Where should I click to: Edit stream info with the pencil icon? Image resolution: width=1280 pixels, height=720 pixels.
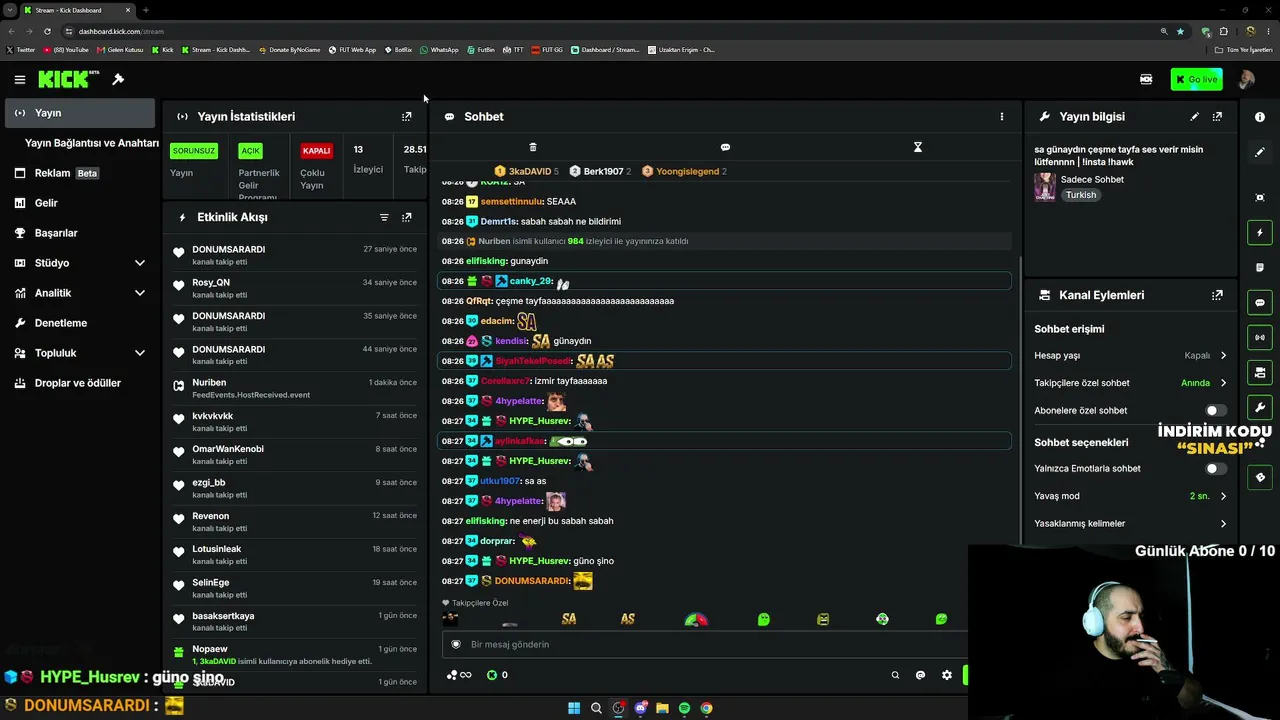[x=1194, y=117]
